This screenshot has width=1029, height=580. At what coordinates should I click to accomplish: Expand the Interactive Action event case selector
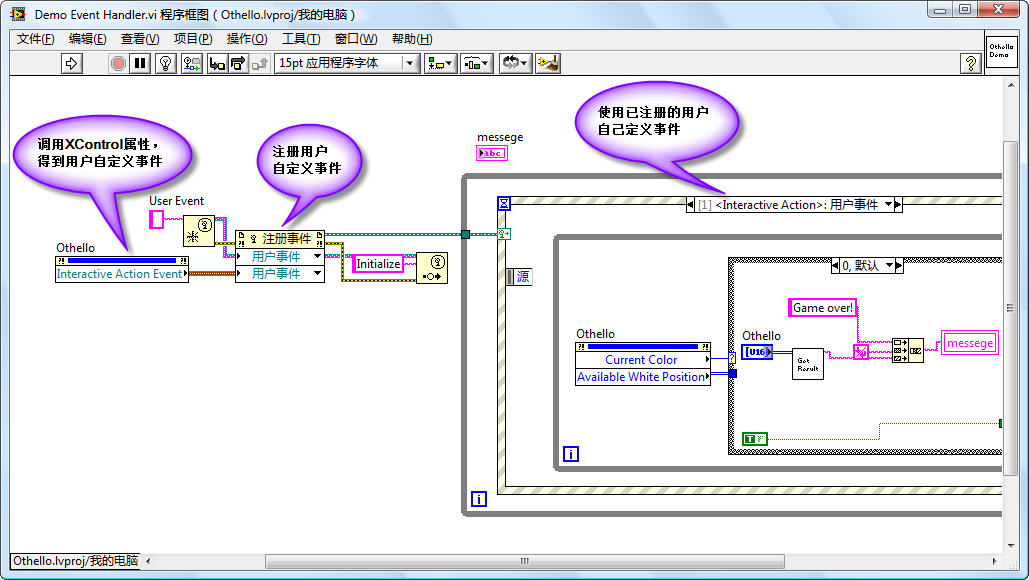click(896, 204)
